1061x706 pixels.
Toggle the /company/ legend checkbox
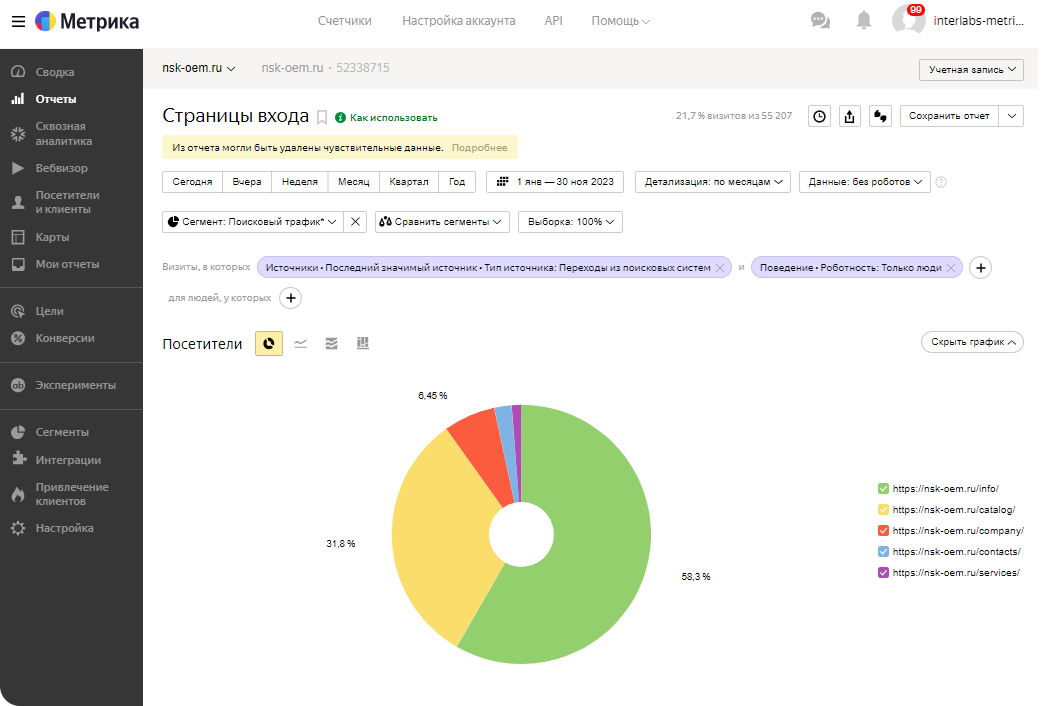coord(883,531)
